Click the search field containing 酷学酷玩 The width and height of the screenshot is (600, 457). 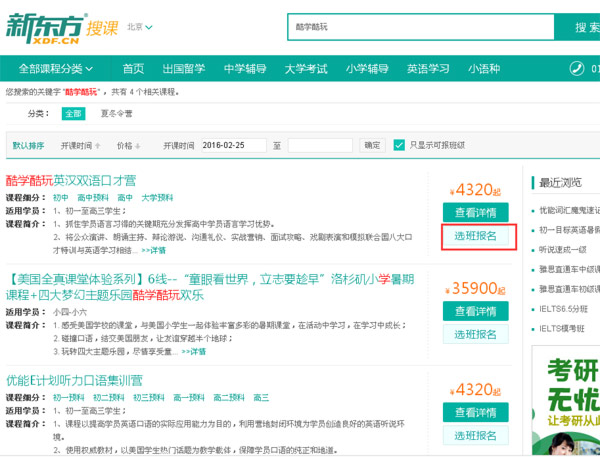[x=420, y=27]
